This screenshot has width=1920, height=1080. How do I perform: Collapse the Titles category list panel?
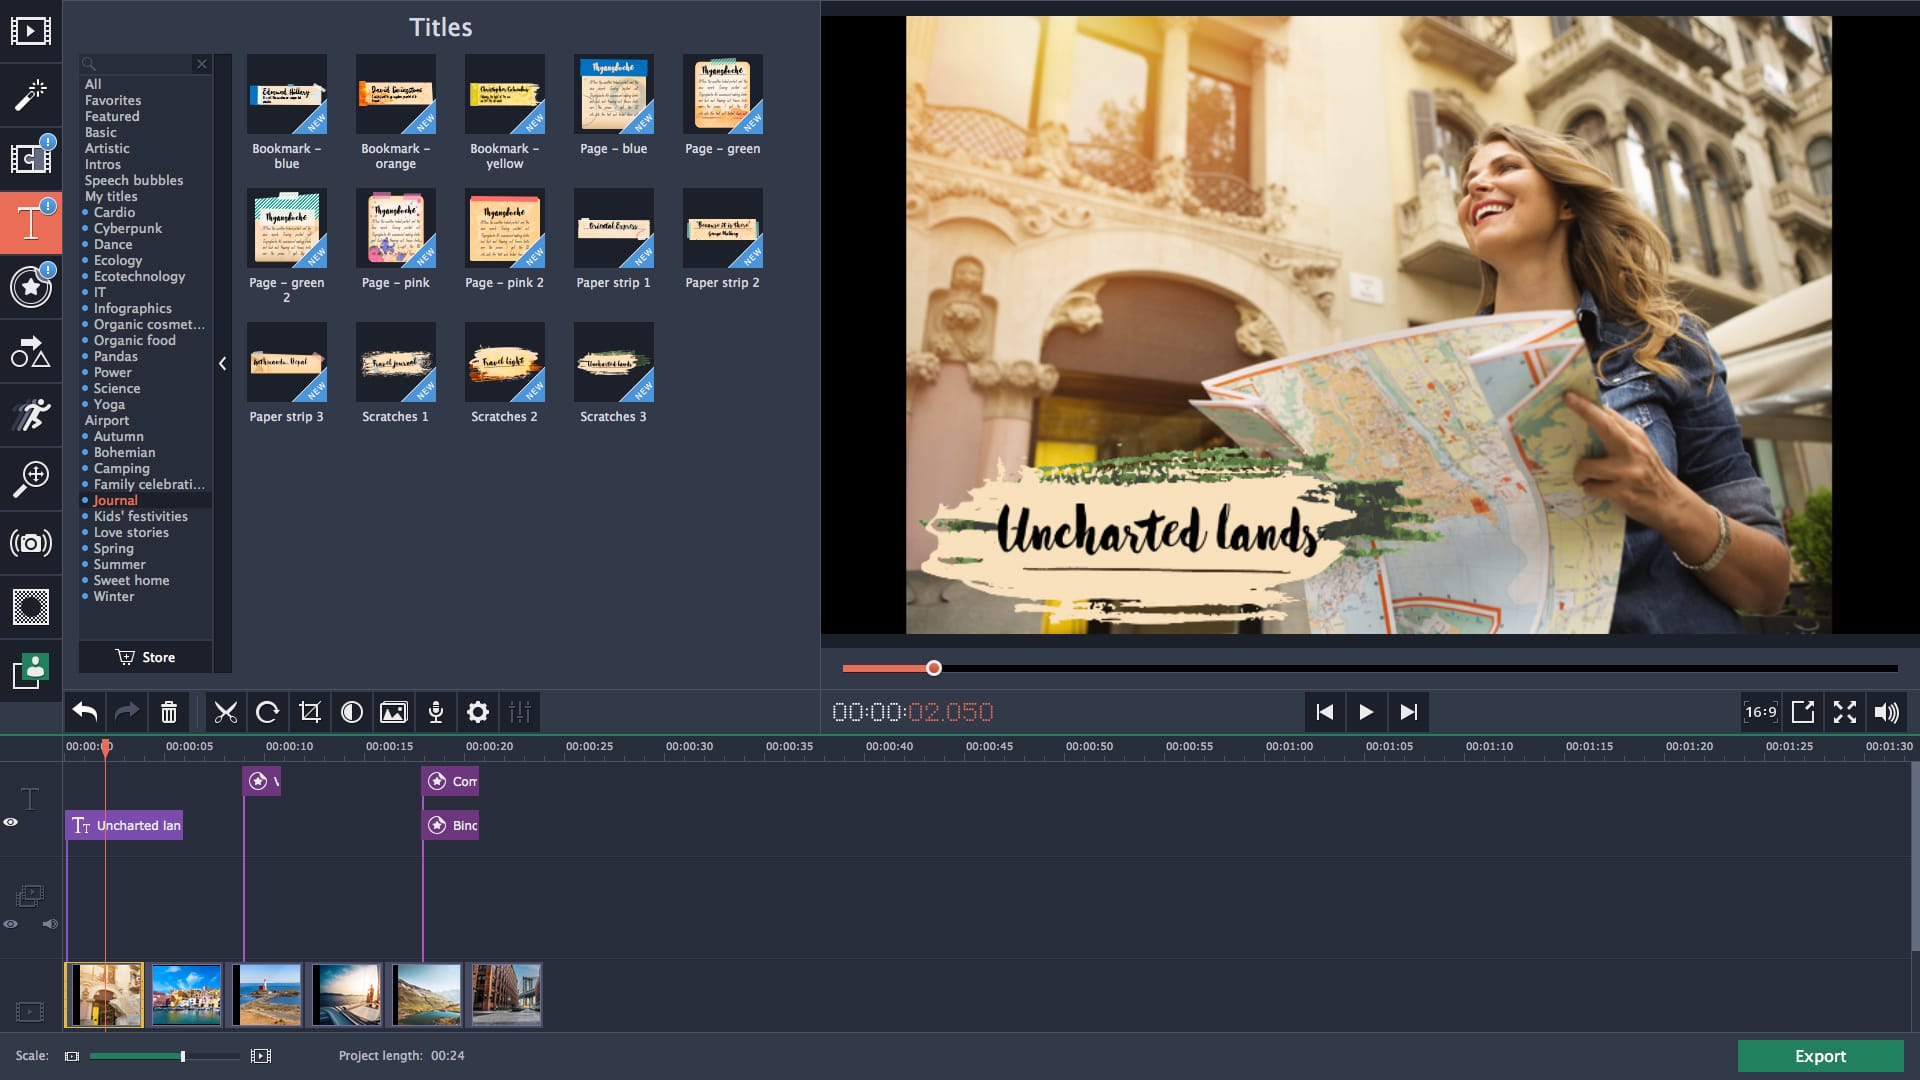(222, 364)
